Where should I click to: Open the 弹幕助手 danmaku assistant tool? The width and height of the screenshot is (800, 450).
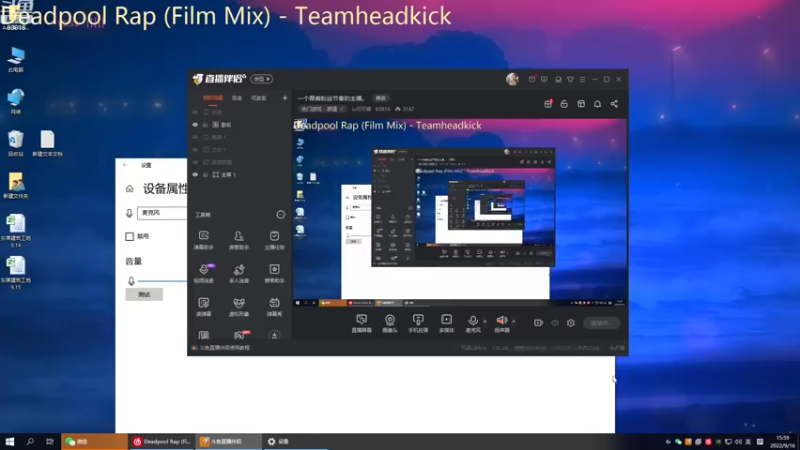(x=204, y=240)
